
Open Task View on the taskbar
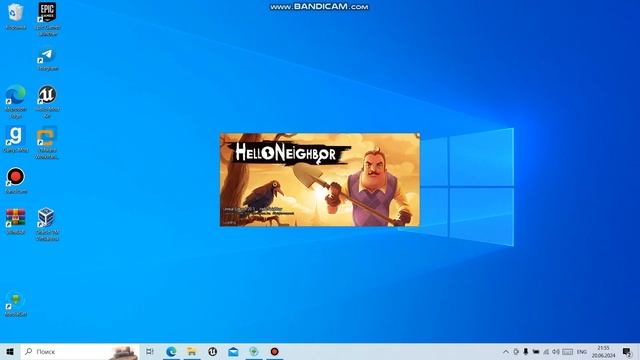click(150, 351)
